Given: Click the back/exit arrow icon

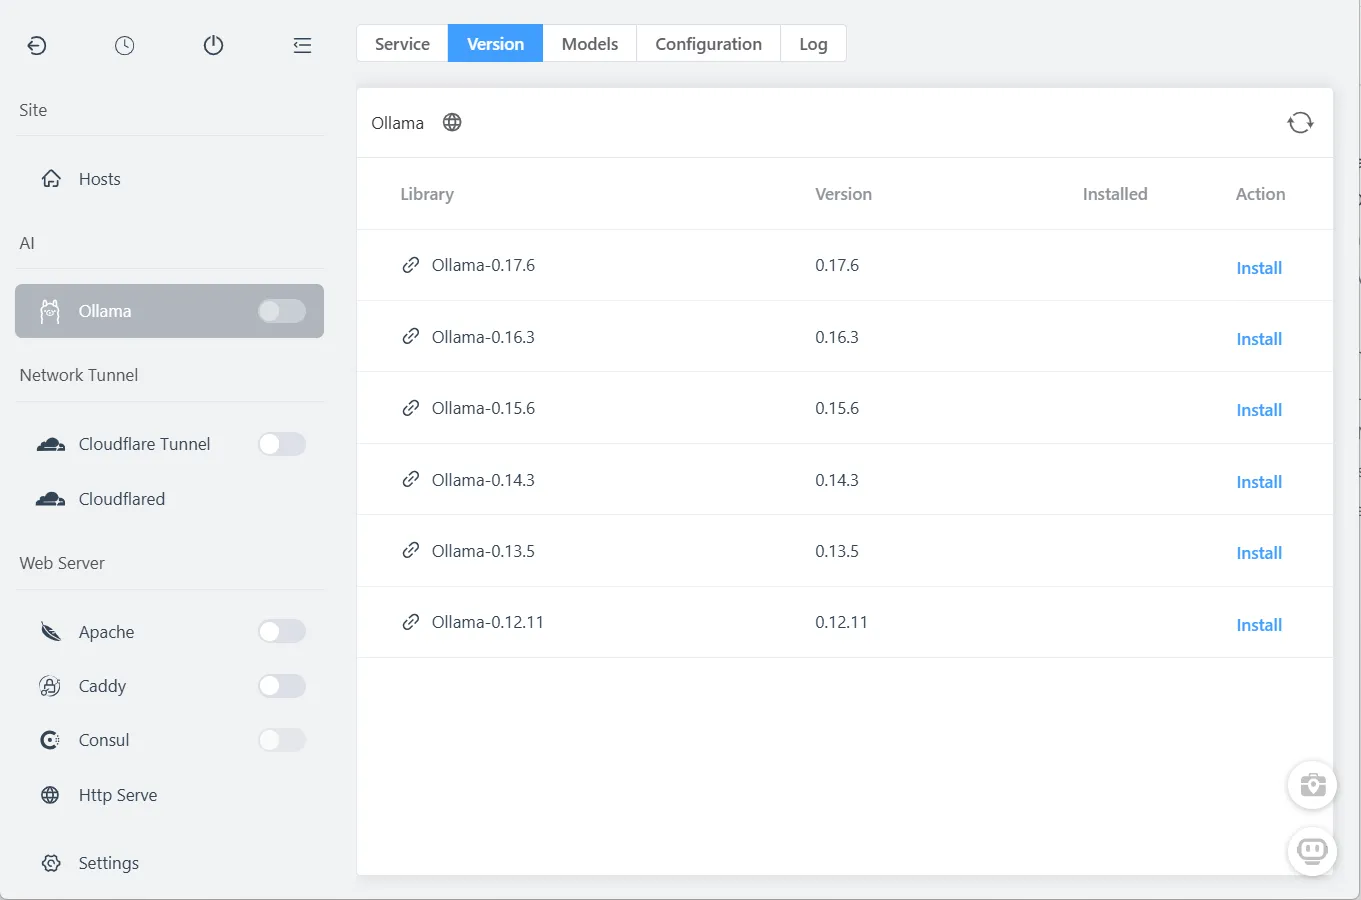Looking at the screenshot, I should point(37,45).
